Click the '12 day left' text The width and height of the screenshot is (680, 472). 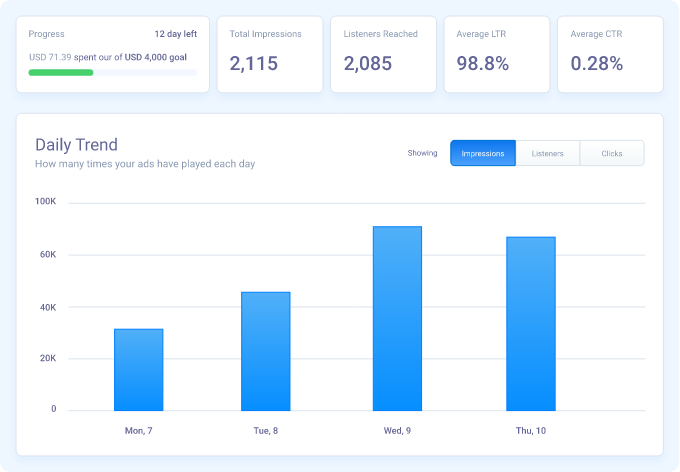coord(175,34)
